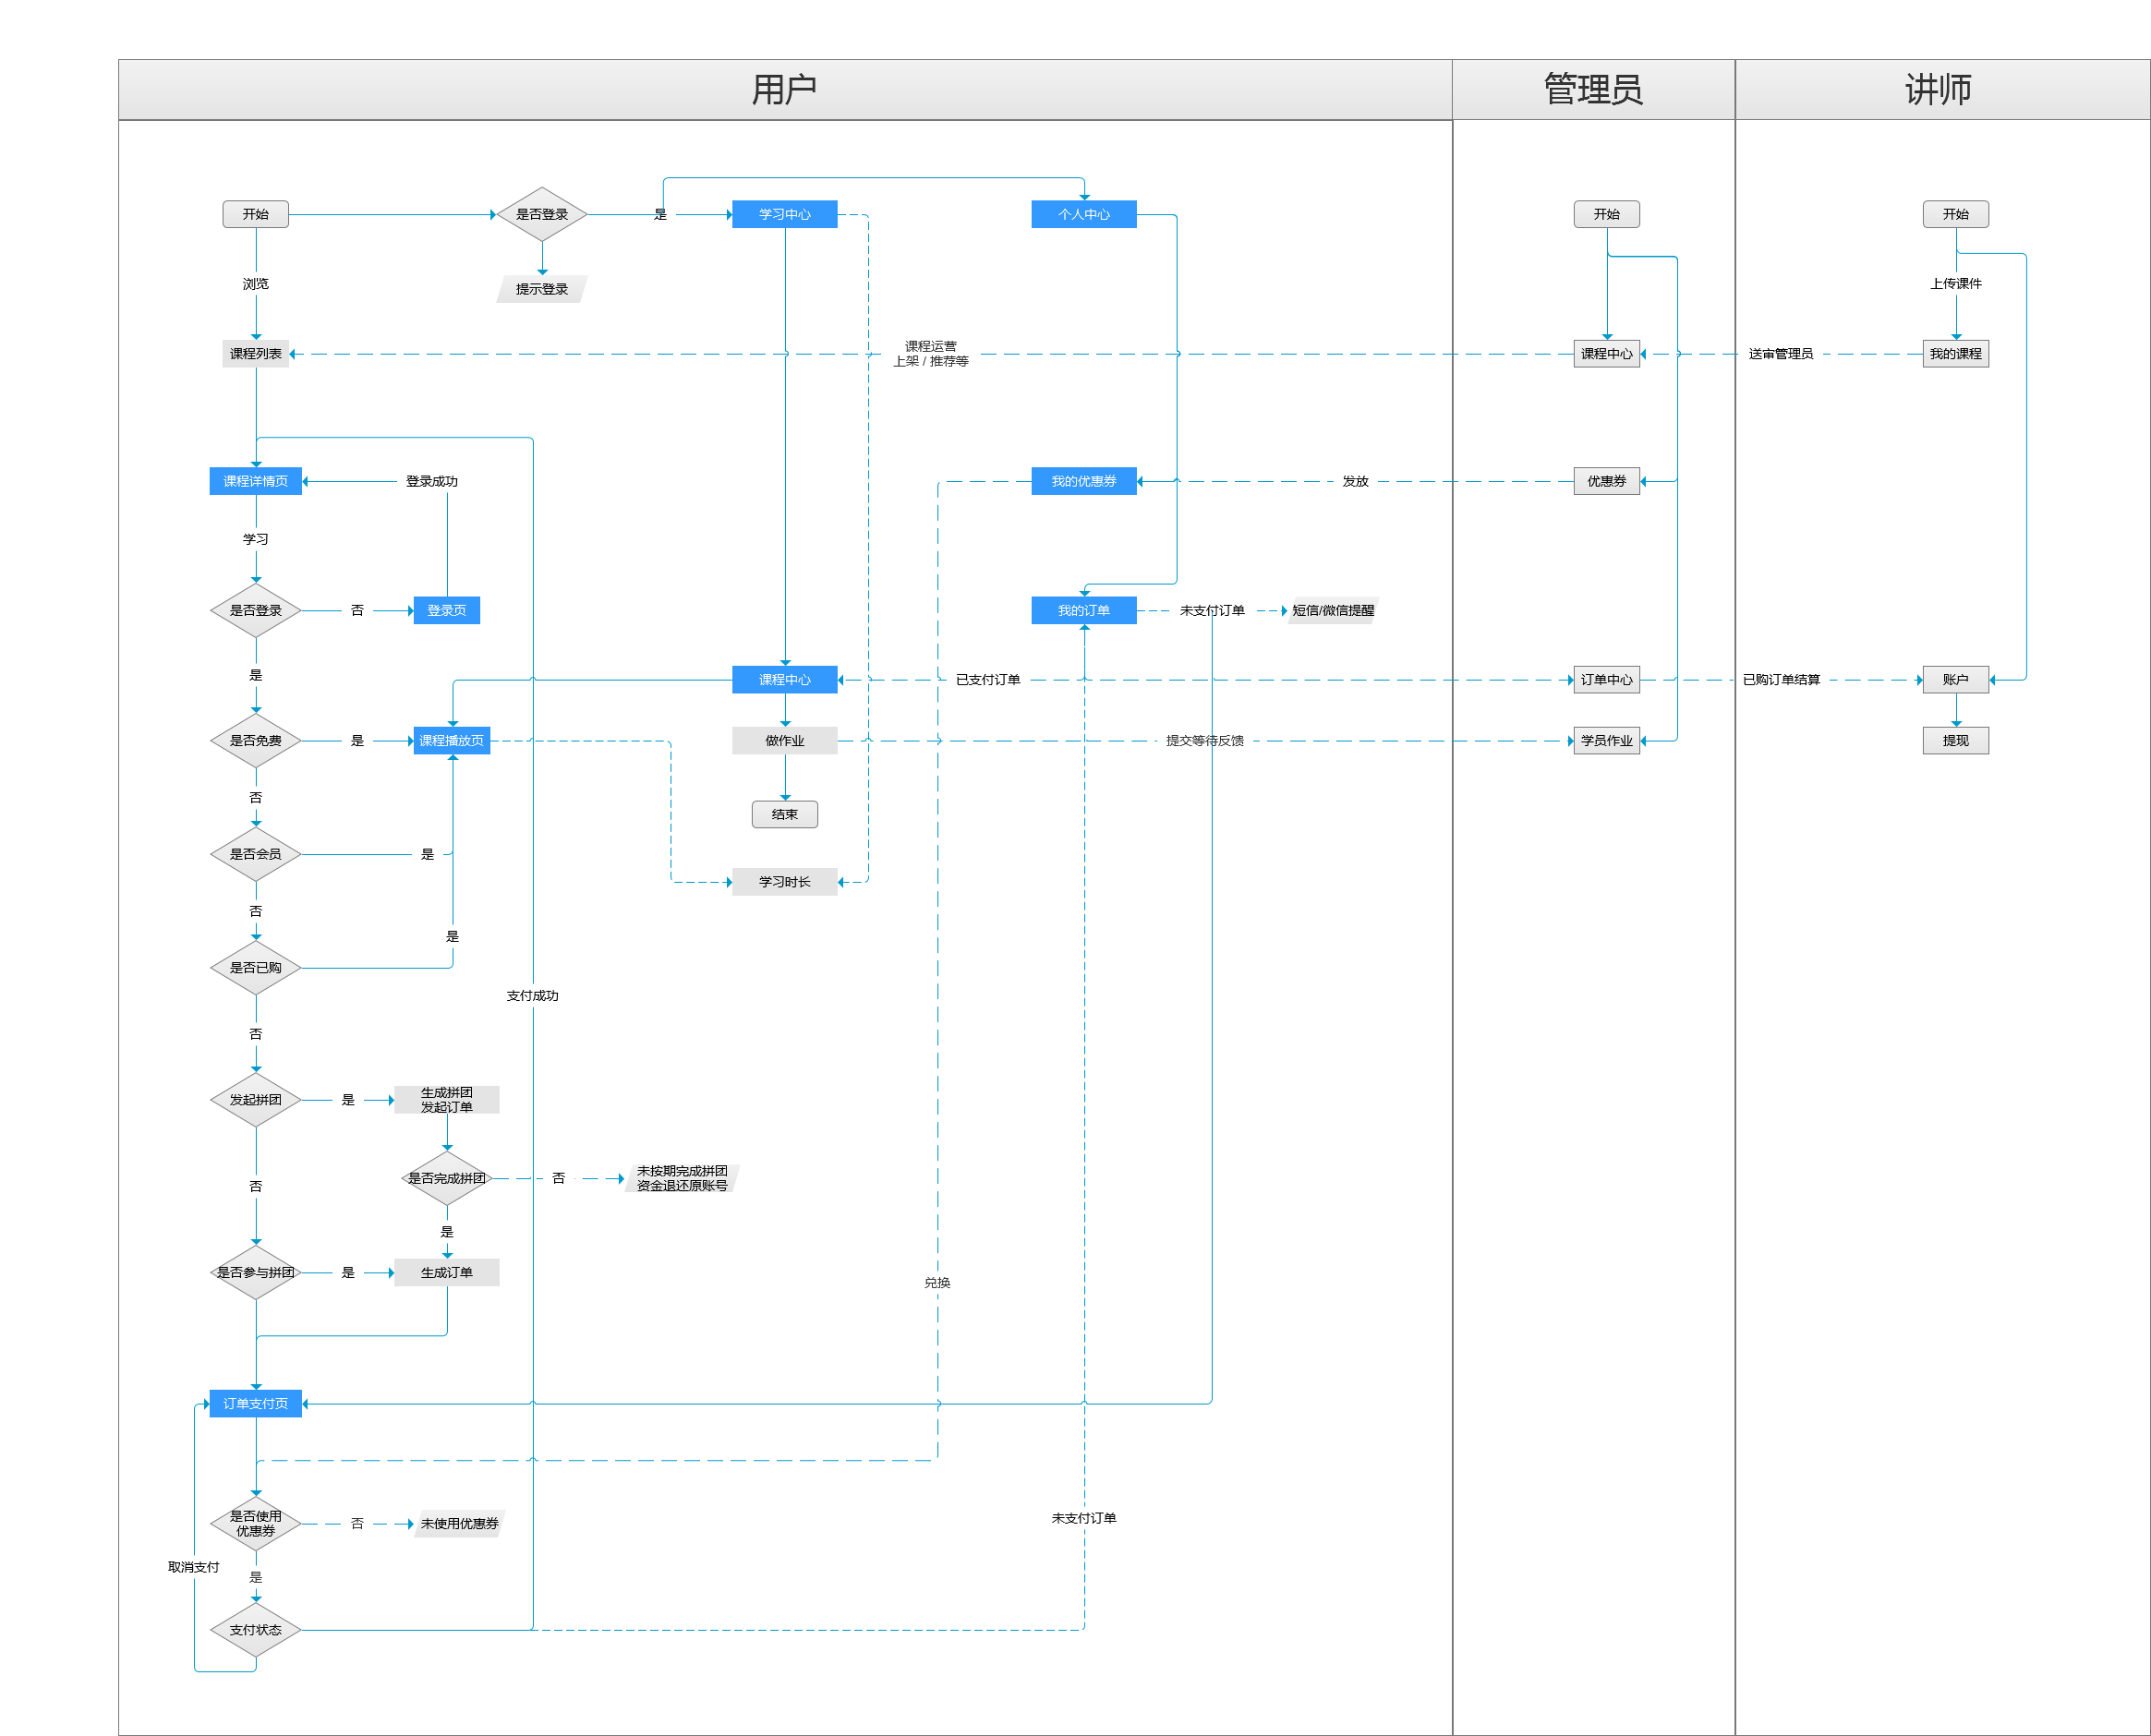Click the 订单中心 box in admin lane

coord(1606,680)
